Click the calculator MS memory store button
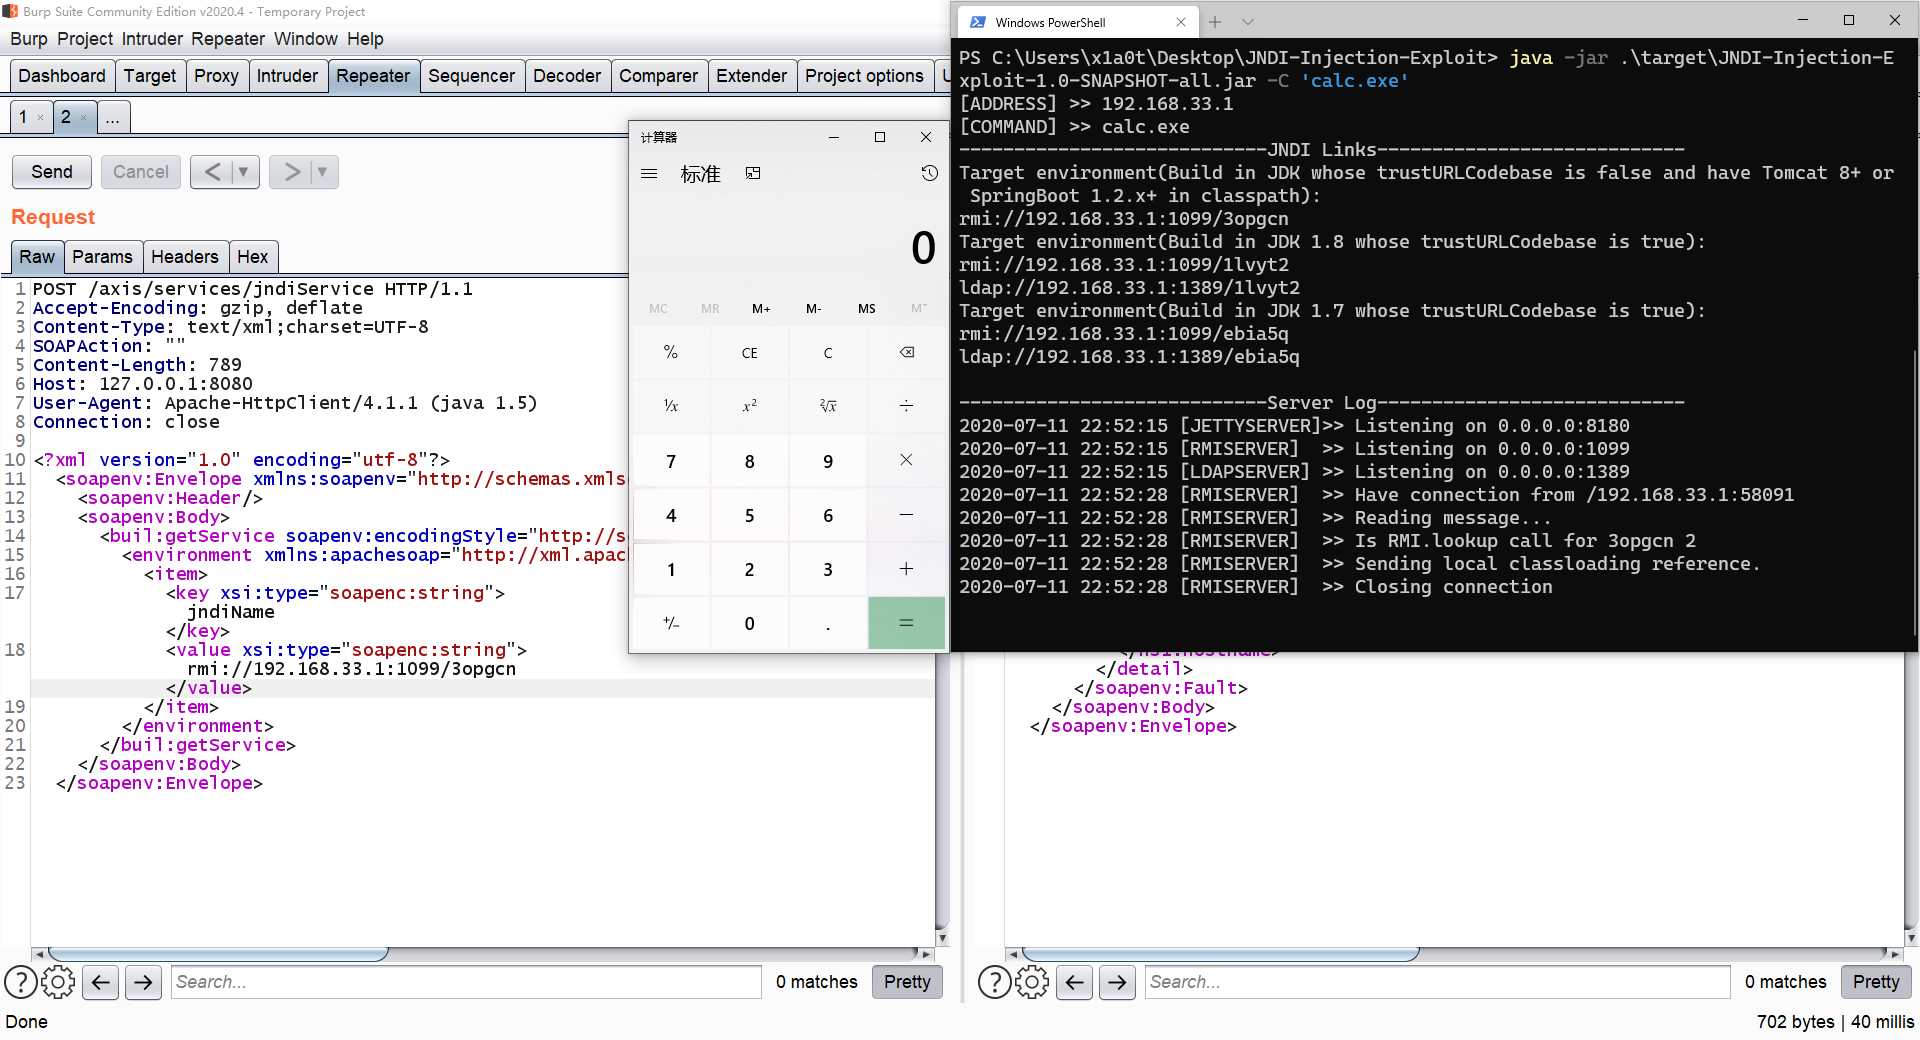Screen dimensions: 1920x1040 tap(866, 309)
